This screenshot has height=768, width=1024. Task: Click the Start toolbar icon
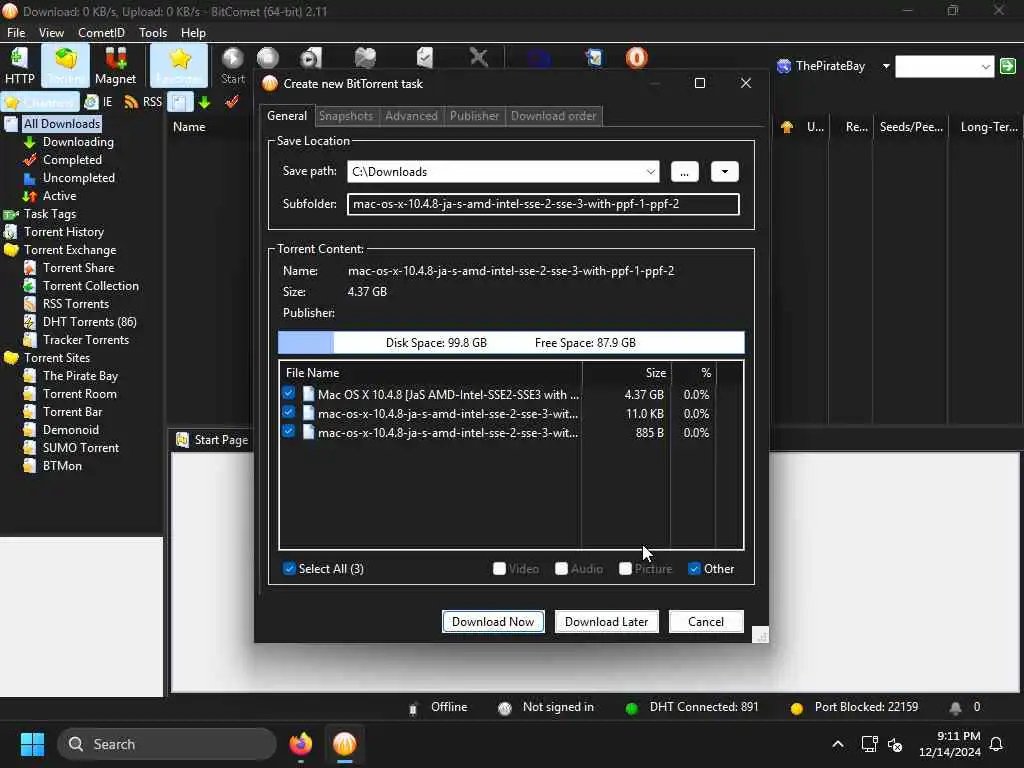tap(232, 65)
